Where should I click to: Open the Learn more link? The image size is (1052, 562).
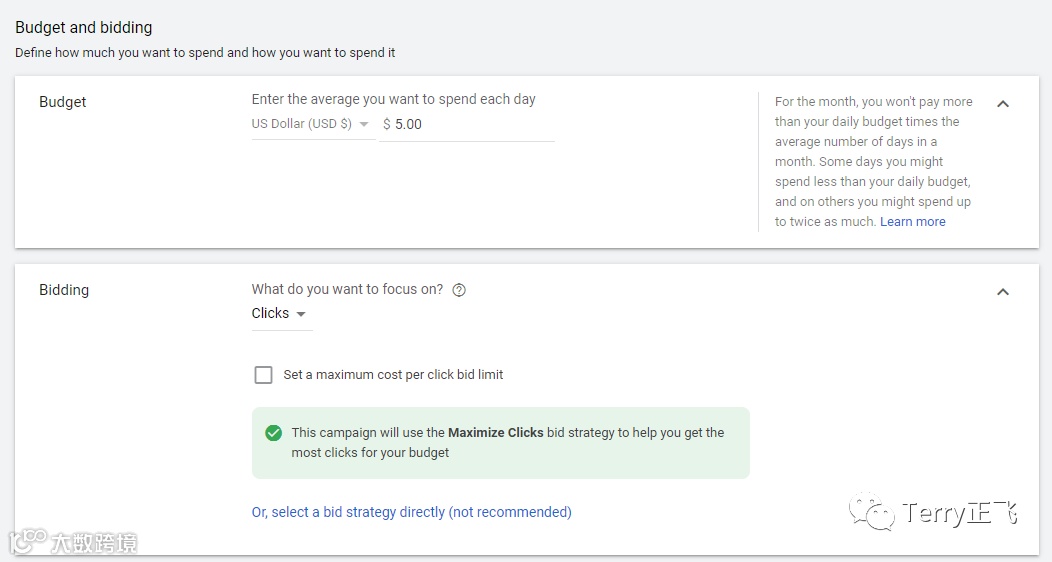pyautogui.click(x=912, y=222)
